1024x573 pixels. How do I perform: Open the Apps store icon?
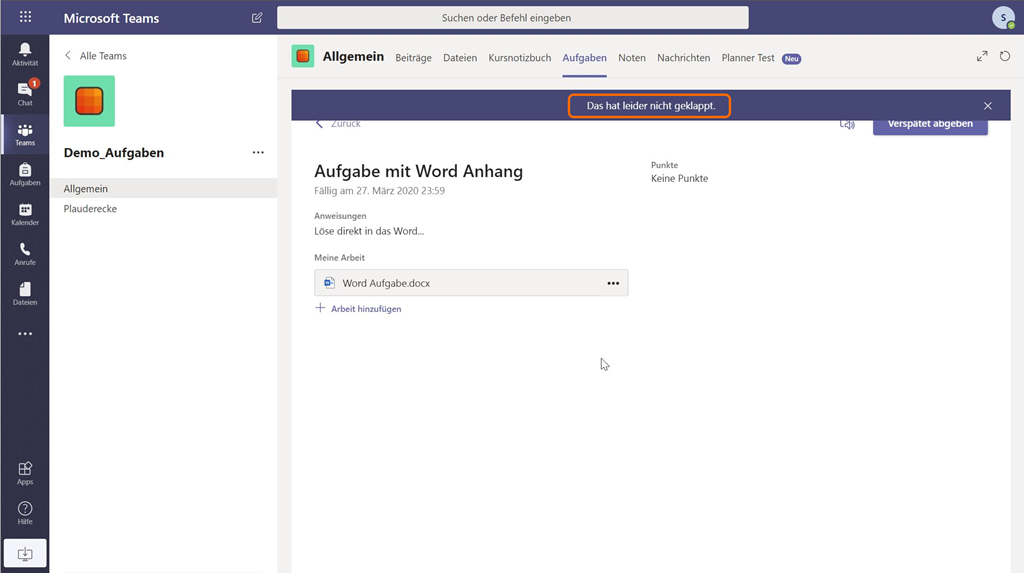[25, 472]
